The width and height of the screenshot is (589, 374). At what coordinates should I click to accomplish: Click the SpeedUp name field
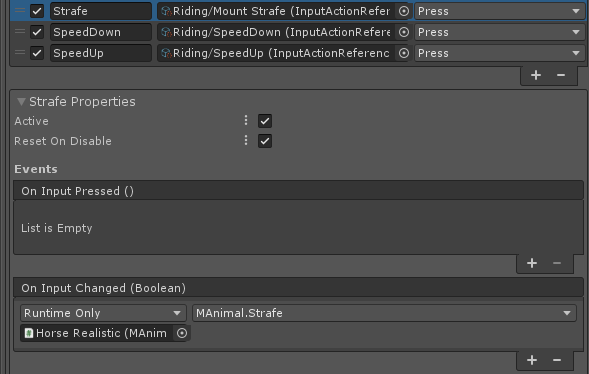click(x=101, y=53)
